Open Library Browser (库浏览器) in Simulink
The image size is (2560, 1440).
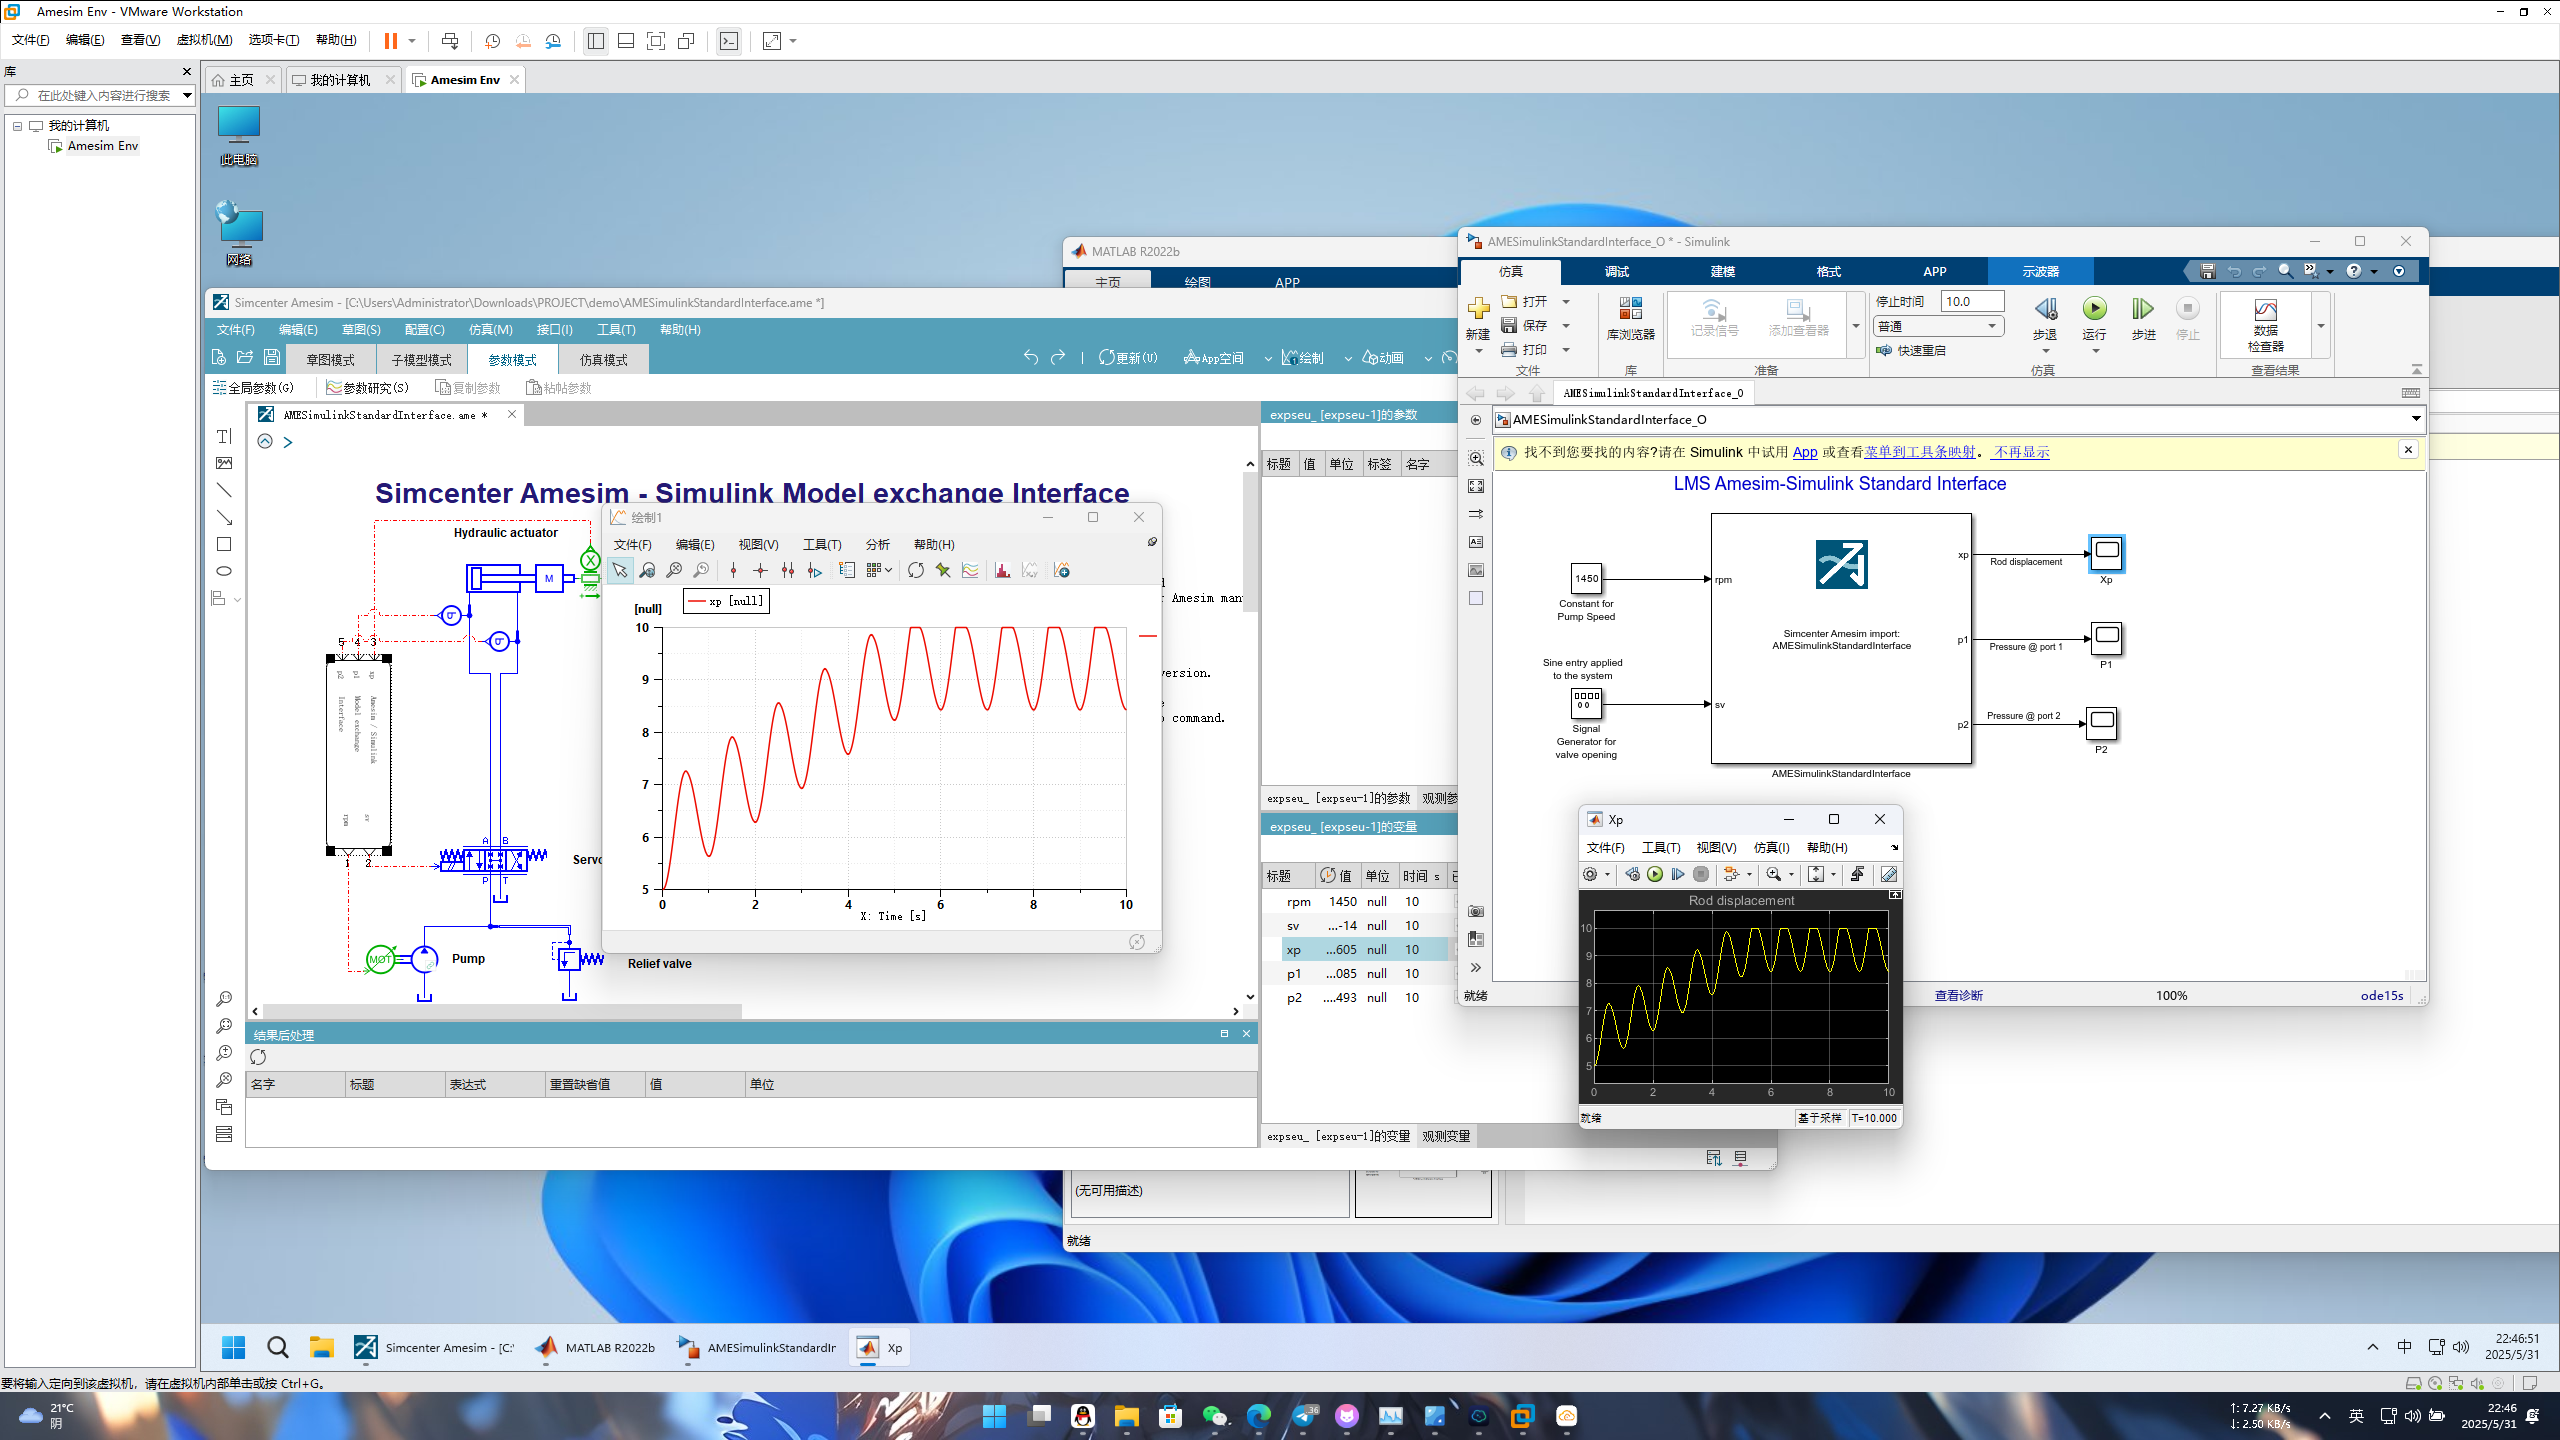[1630, 318]
